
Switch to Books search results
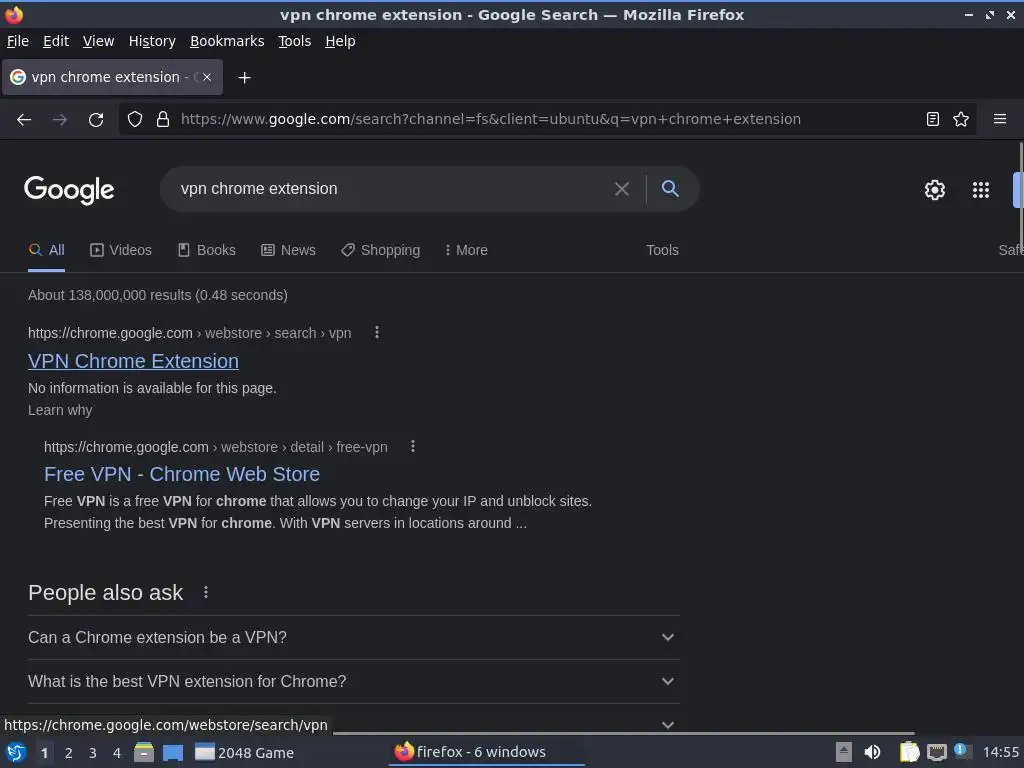pos(207,250)
